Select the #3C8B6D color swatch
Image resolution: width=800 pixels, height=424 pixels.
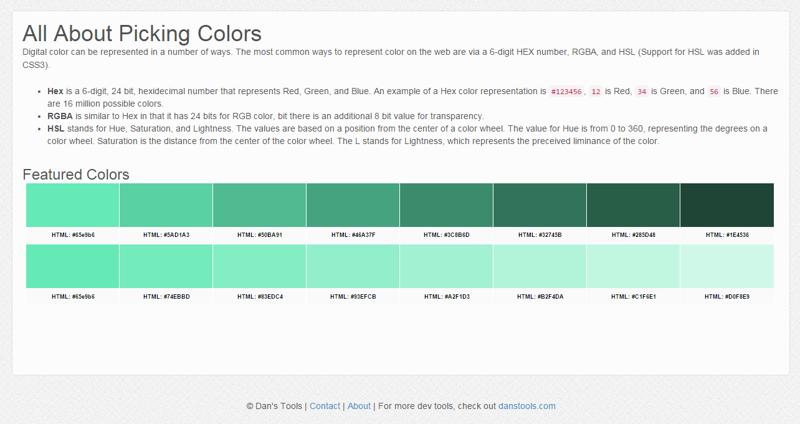point(446,205)
